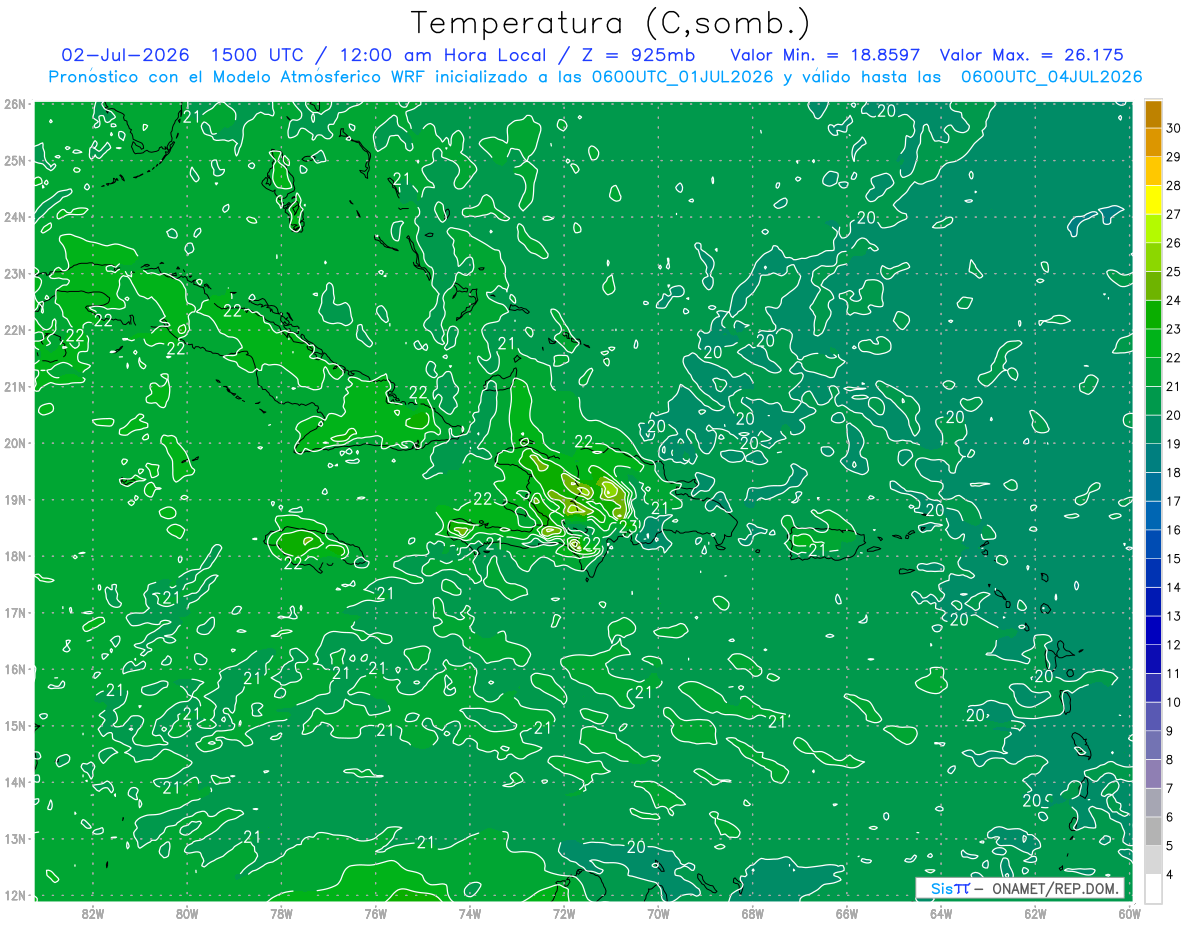
Task: Click the '21N' latitude axis label
Action: pos(14,387)
